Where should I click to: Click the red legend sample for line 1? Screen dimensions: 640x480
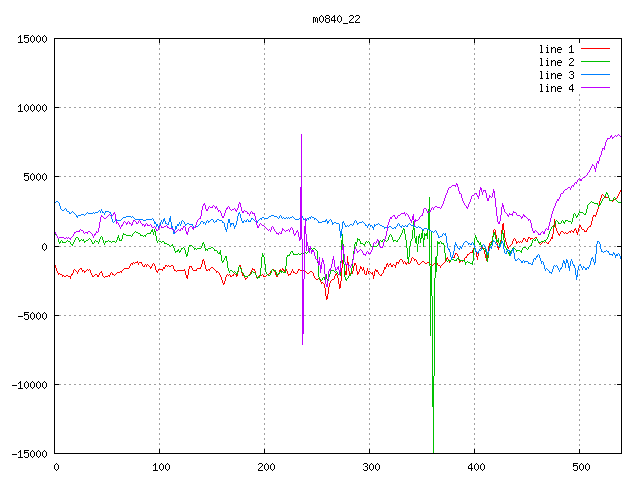pyautogui.click(x=595, y=49)
